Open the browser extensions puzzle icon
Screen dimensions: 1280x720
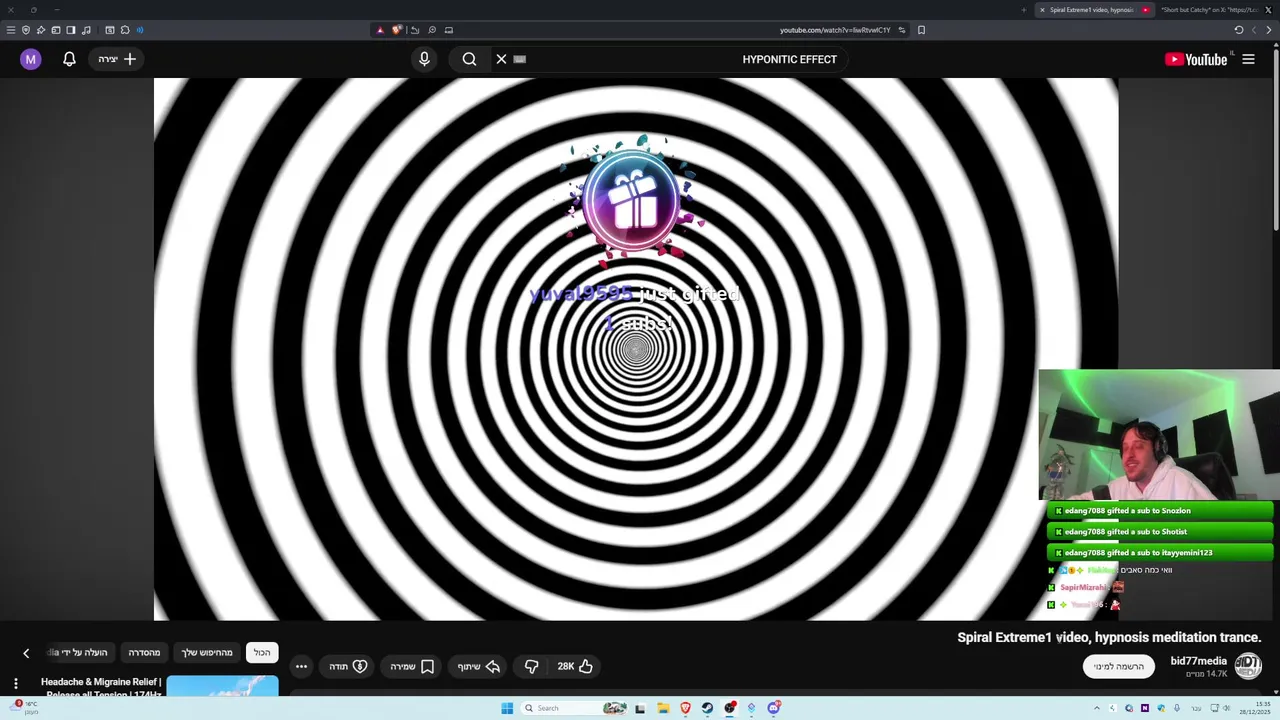click(125, 30)
